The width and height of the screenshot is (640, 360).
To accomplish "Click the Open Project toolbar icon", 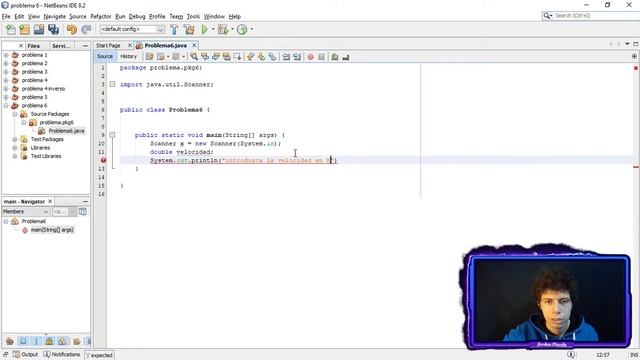I will point(39,29).
